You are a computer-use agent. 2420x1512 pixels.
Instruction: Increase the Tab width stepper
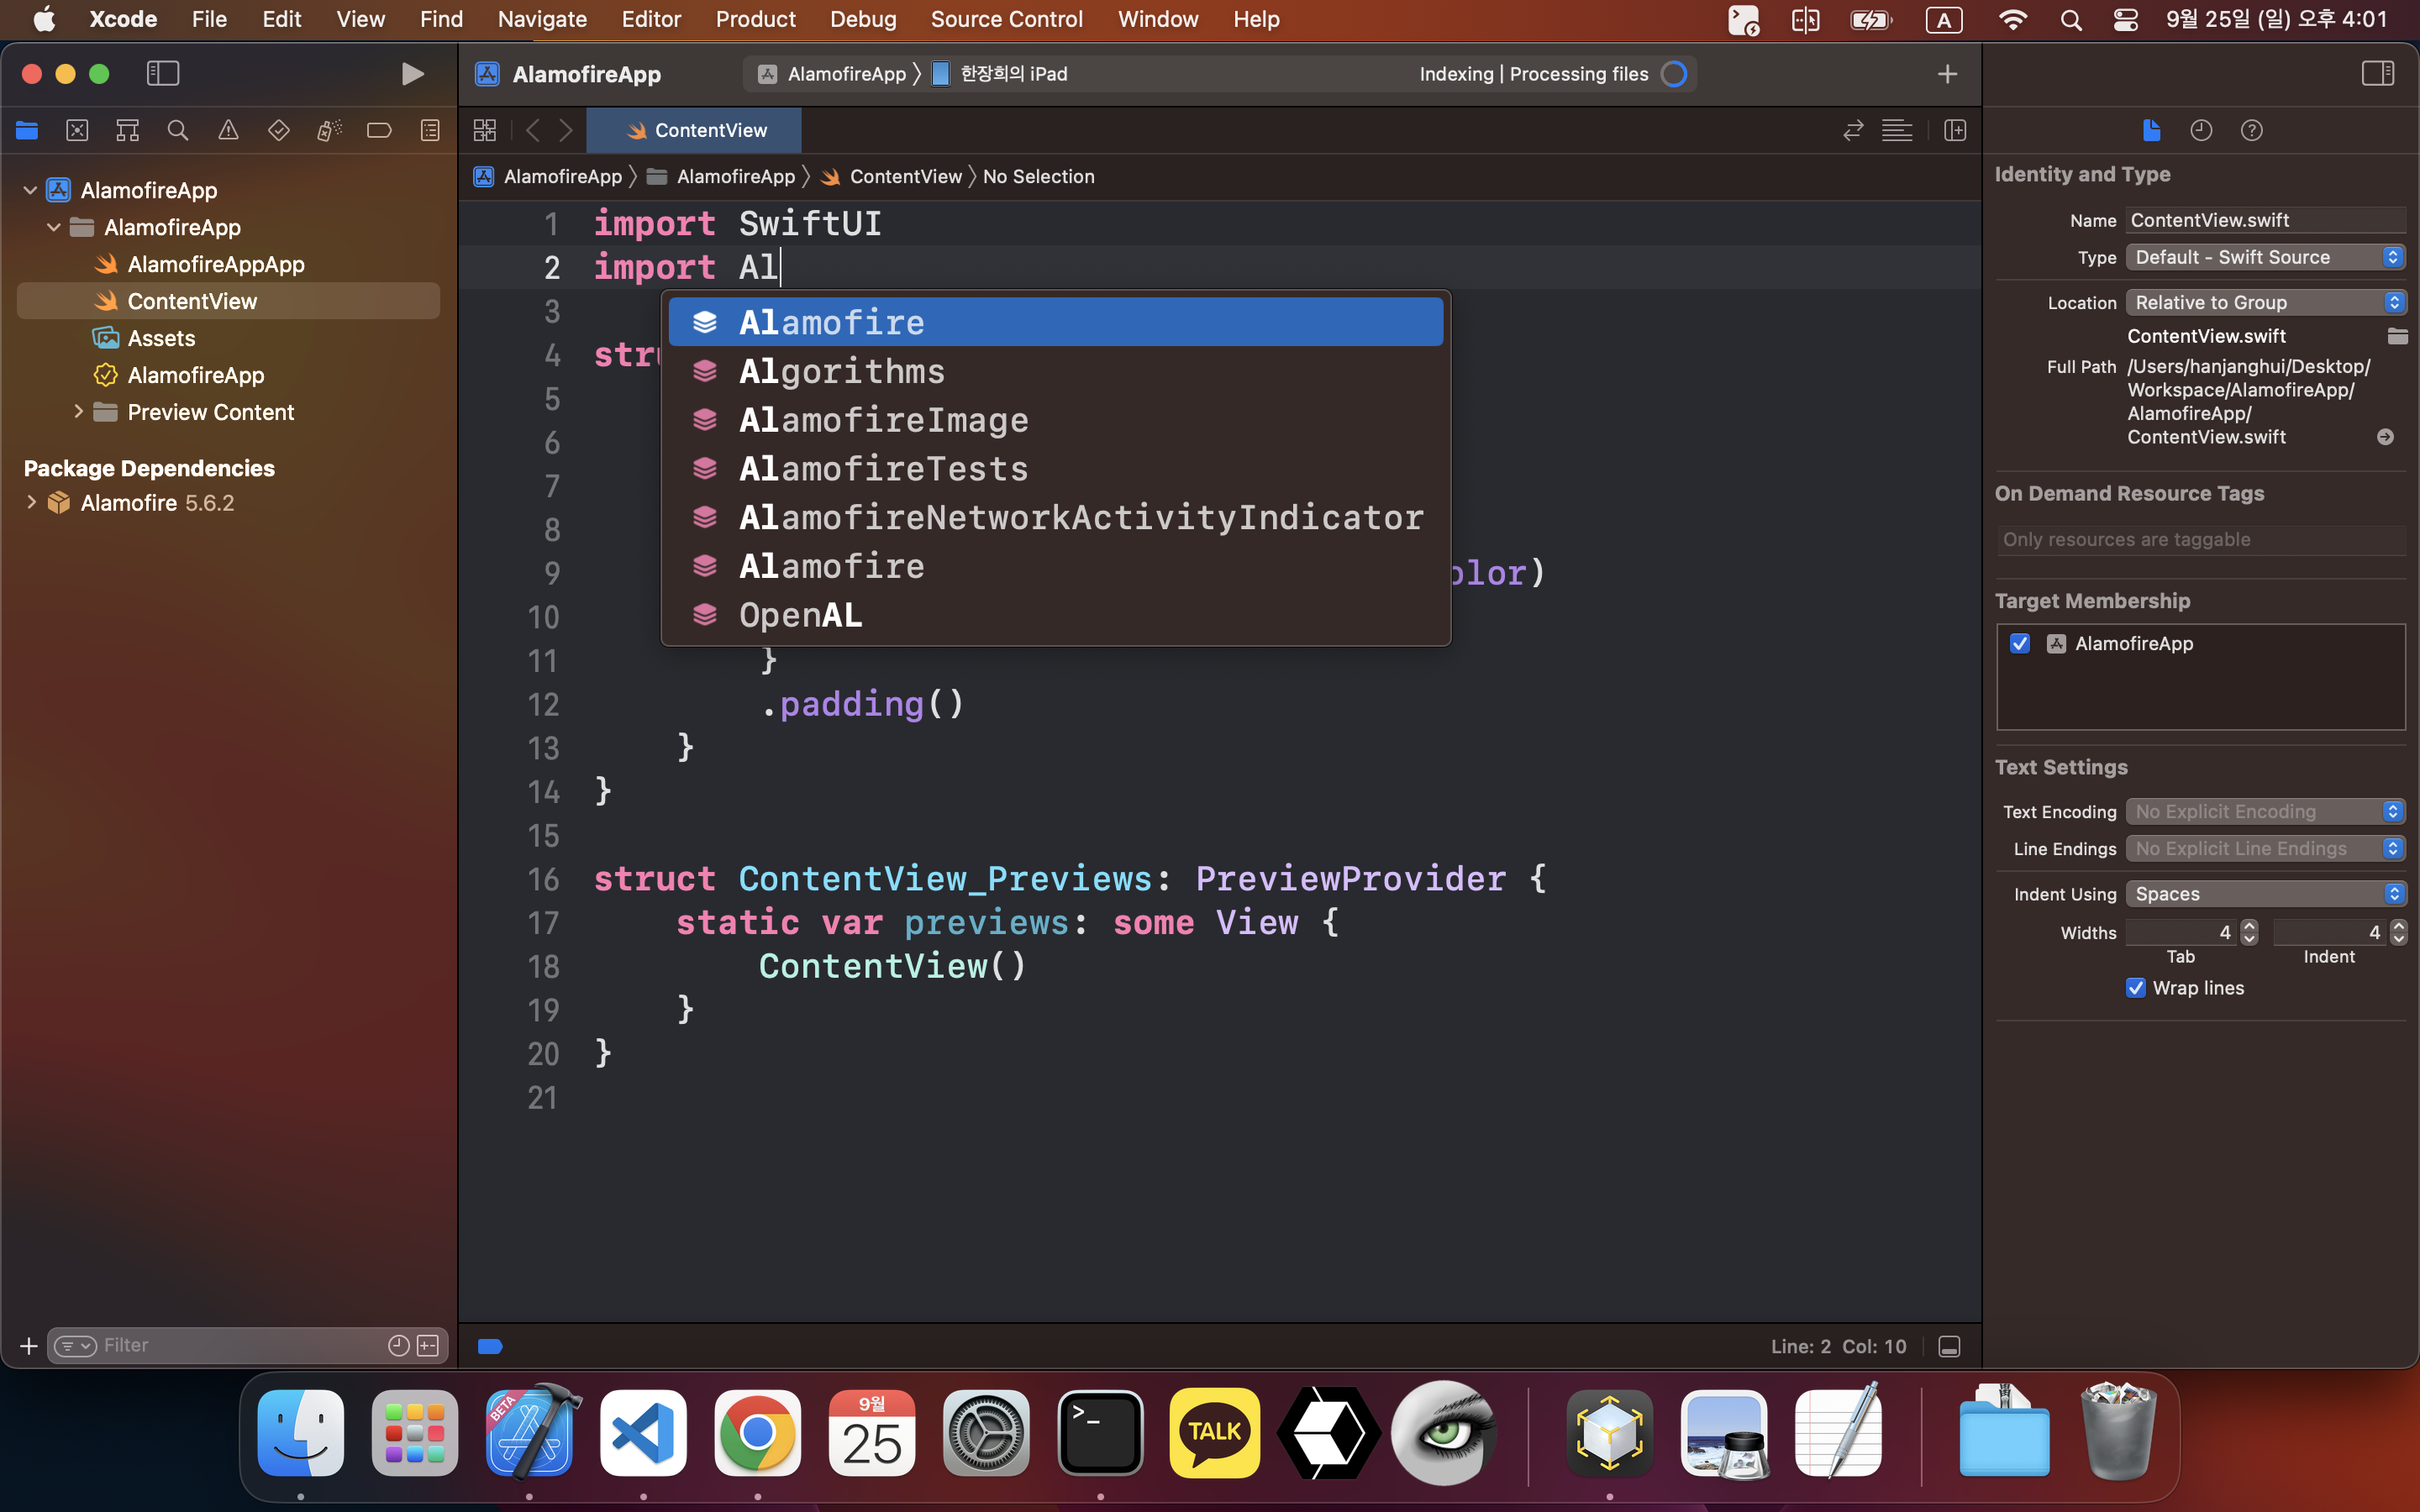coord(2249,926)
